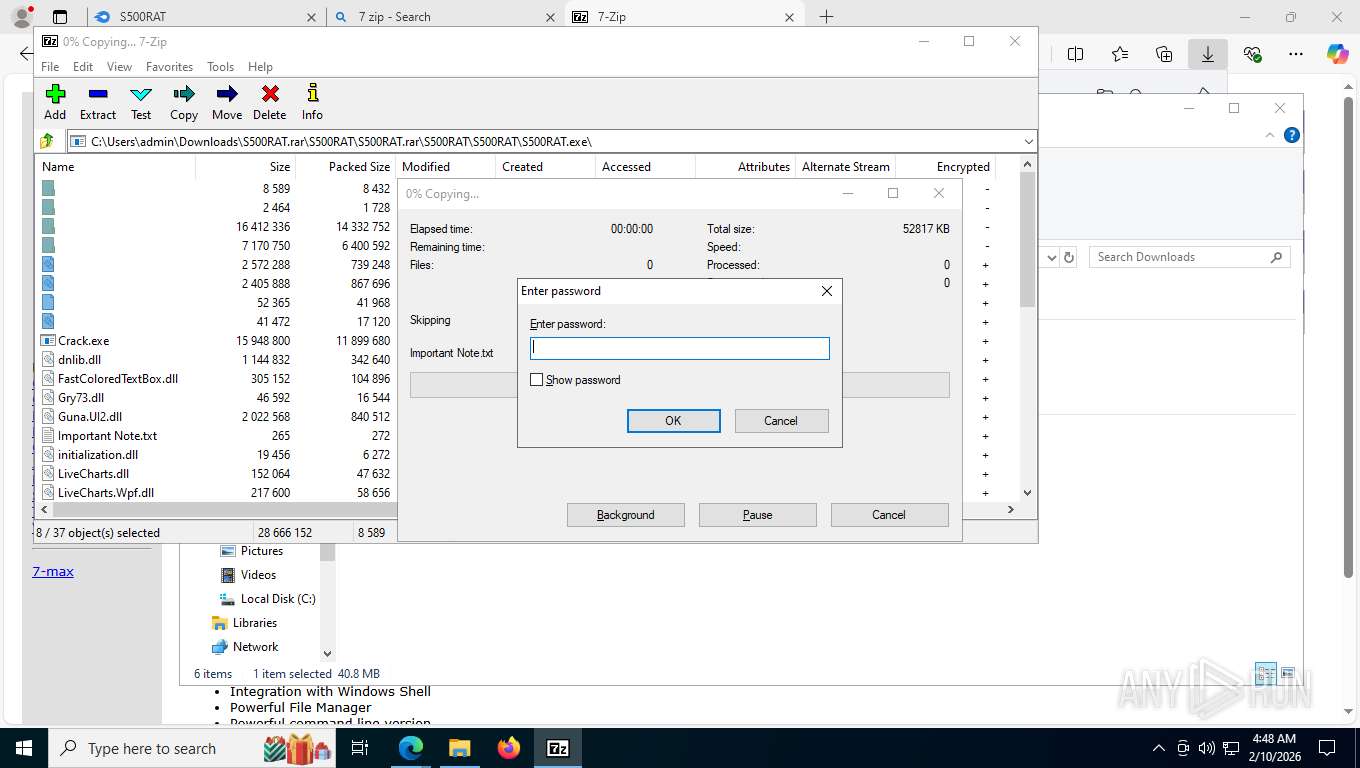Click the 7-Zip taskbar icon

558,748
